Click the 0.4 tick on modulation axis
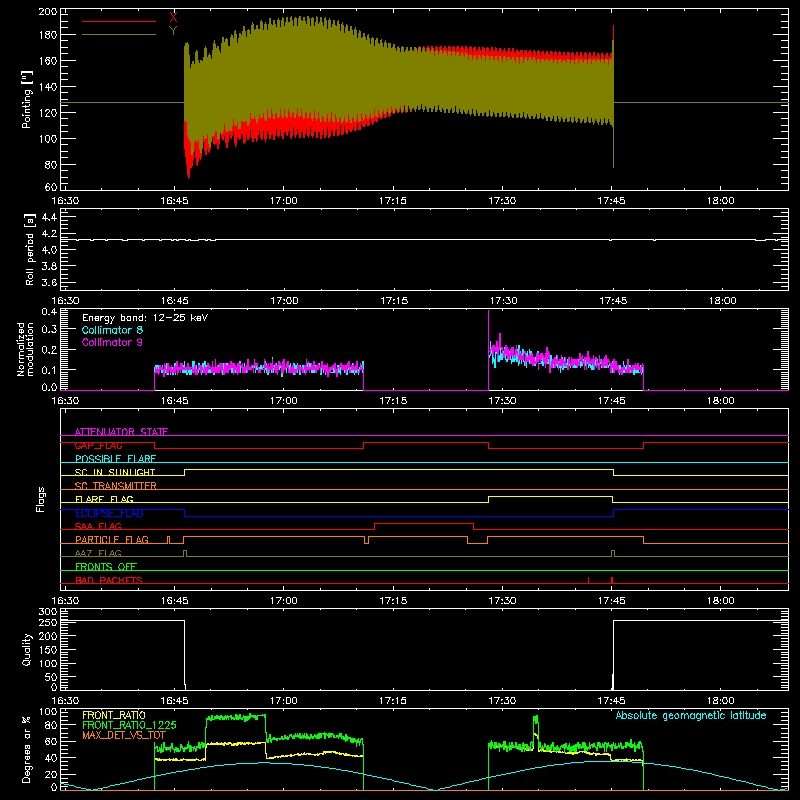Viewport: 800px width, 800px height. point(49,312)
